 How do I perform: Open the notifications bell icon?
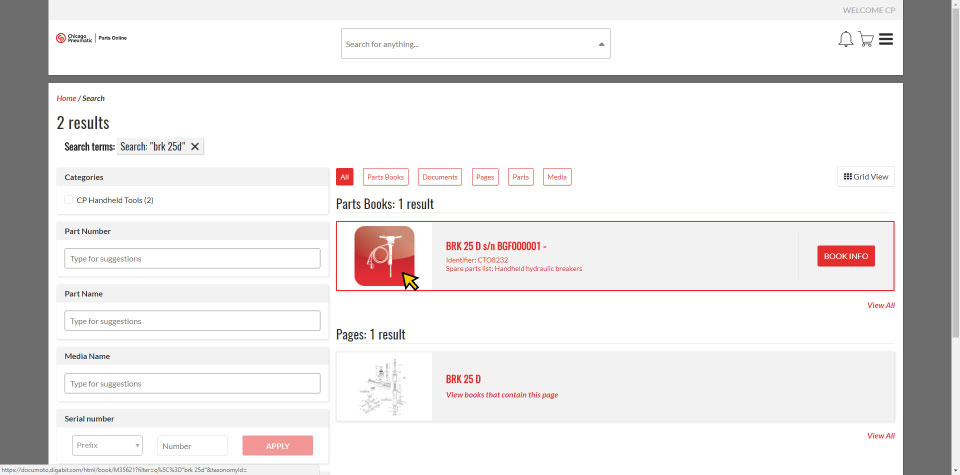click(846, 39)
